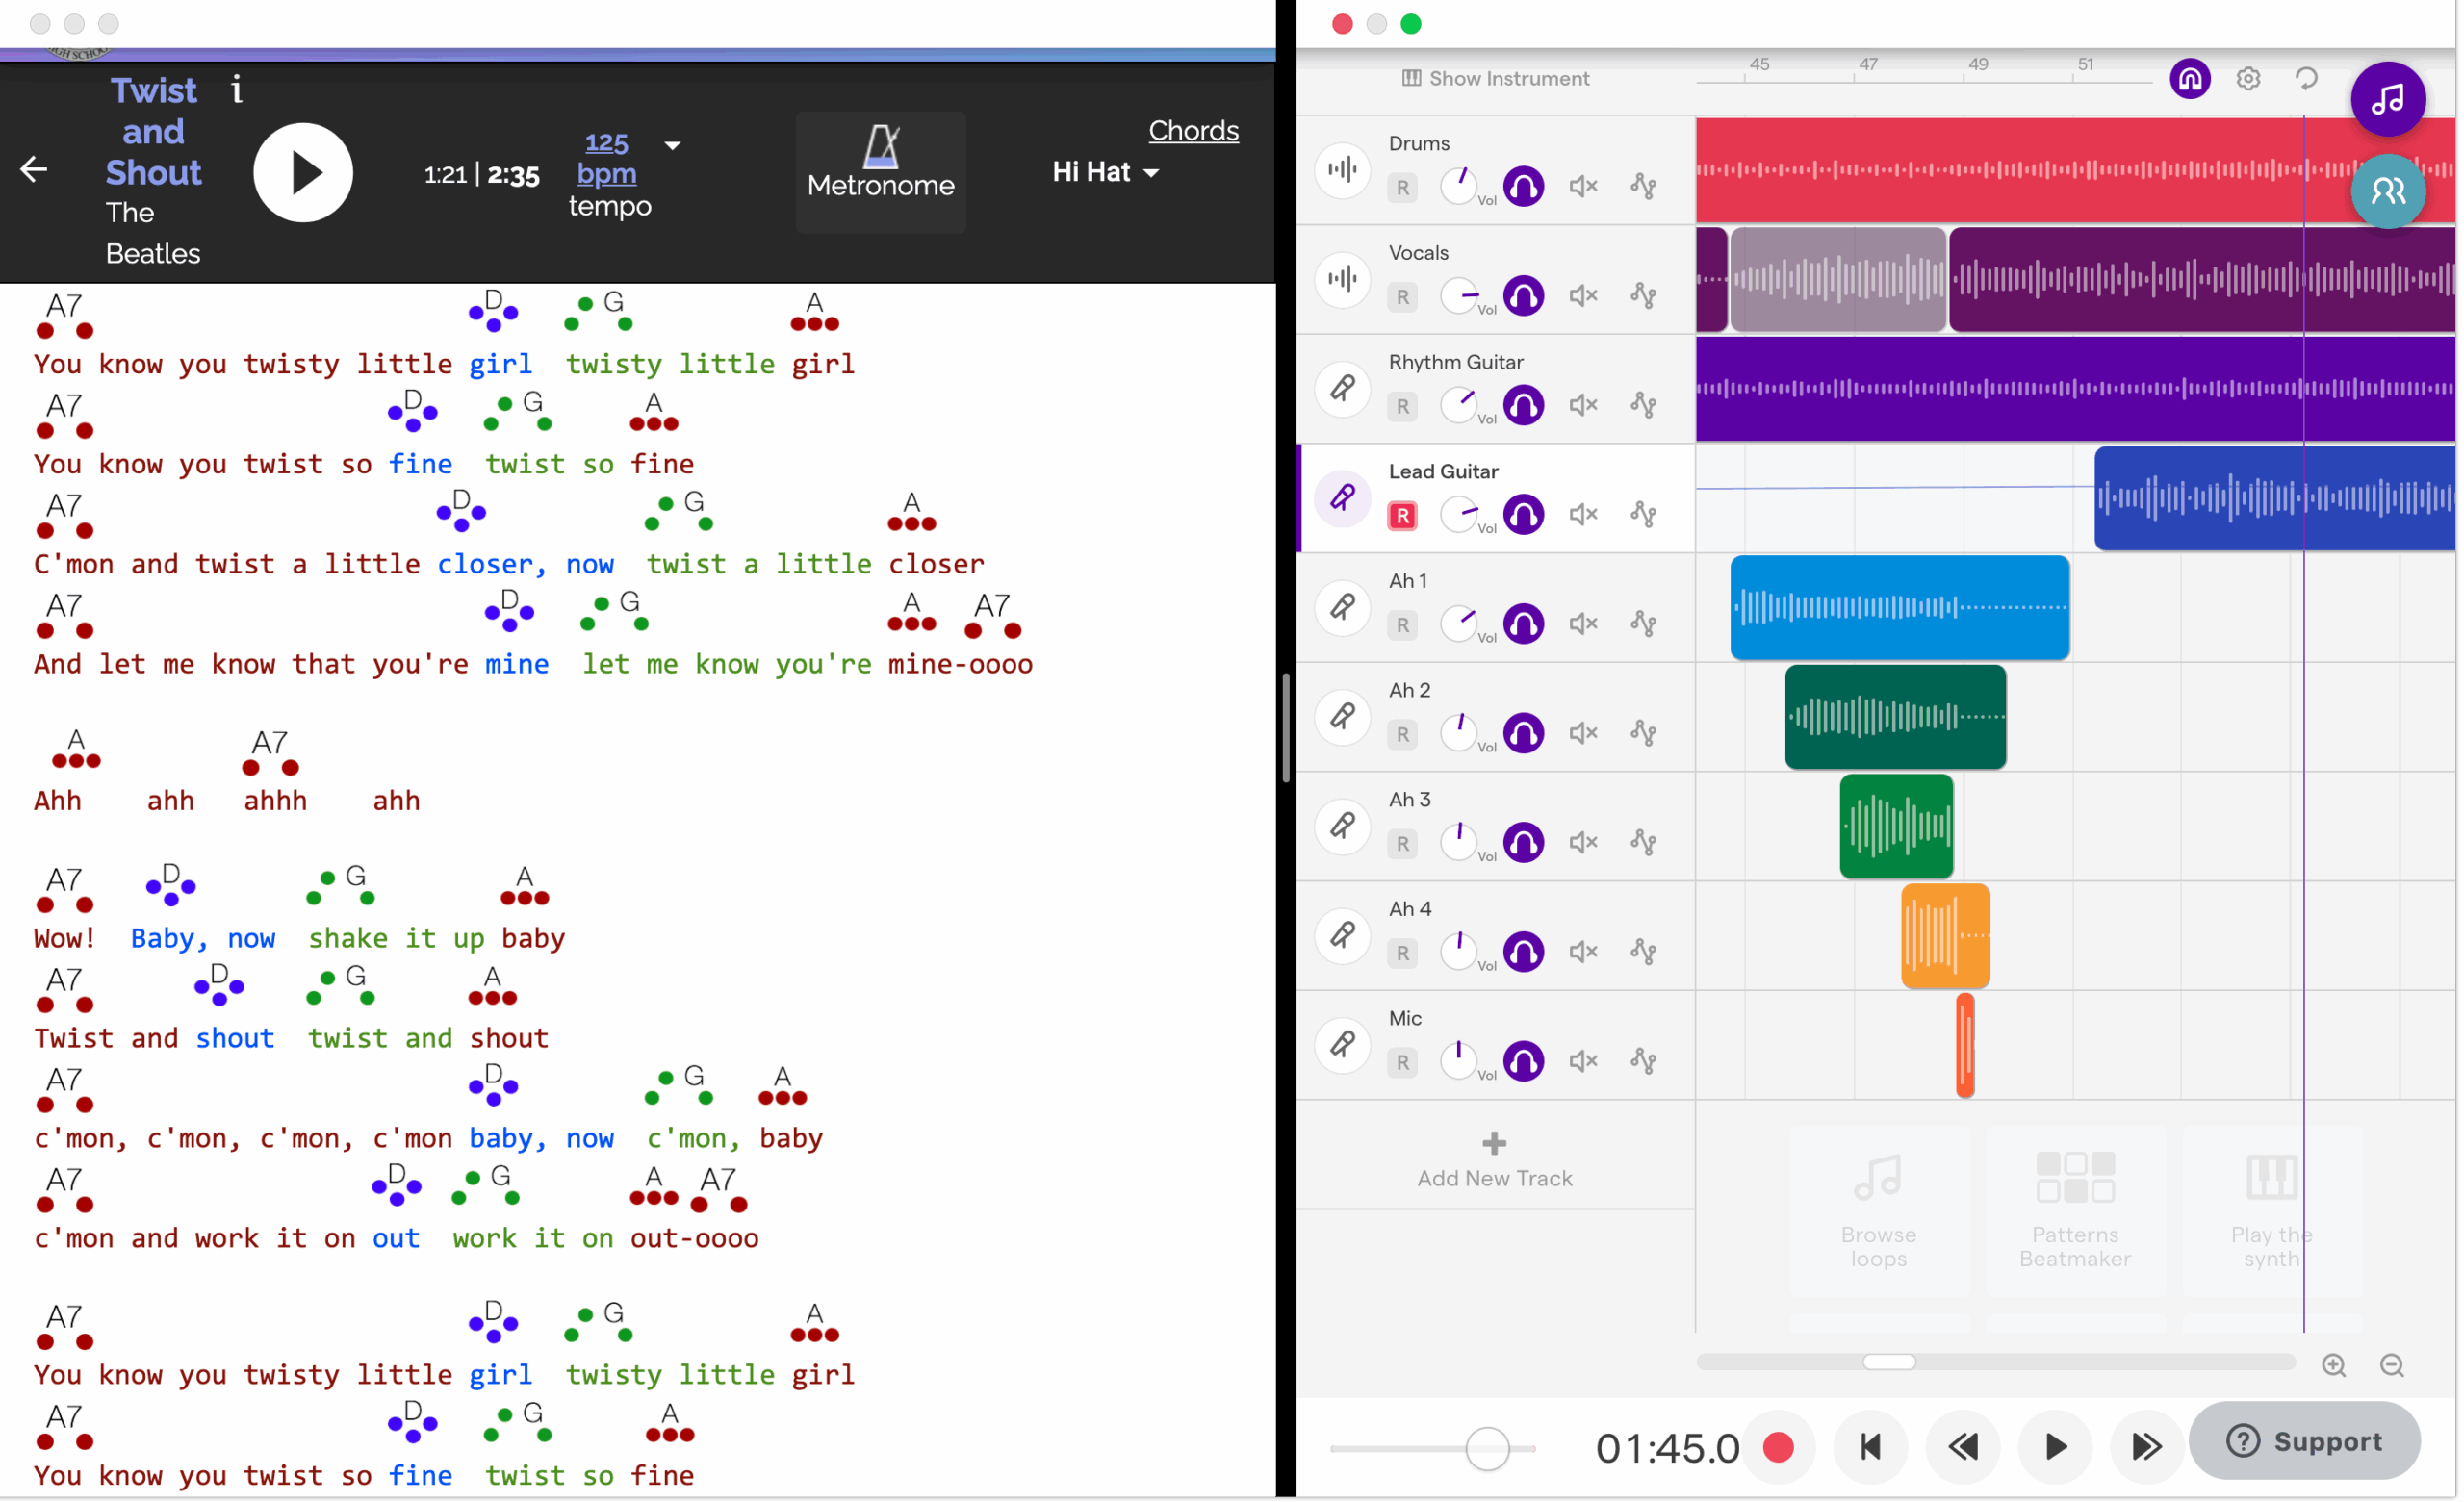Image resolution: width=2464 pixels, height=1502 pixels.
Task: Open the Chords link
Action: pyautogui.click(x=1193, y=130)
